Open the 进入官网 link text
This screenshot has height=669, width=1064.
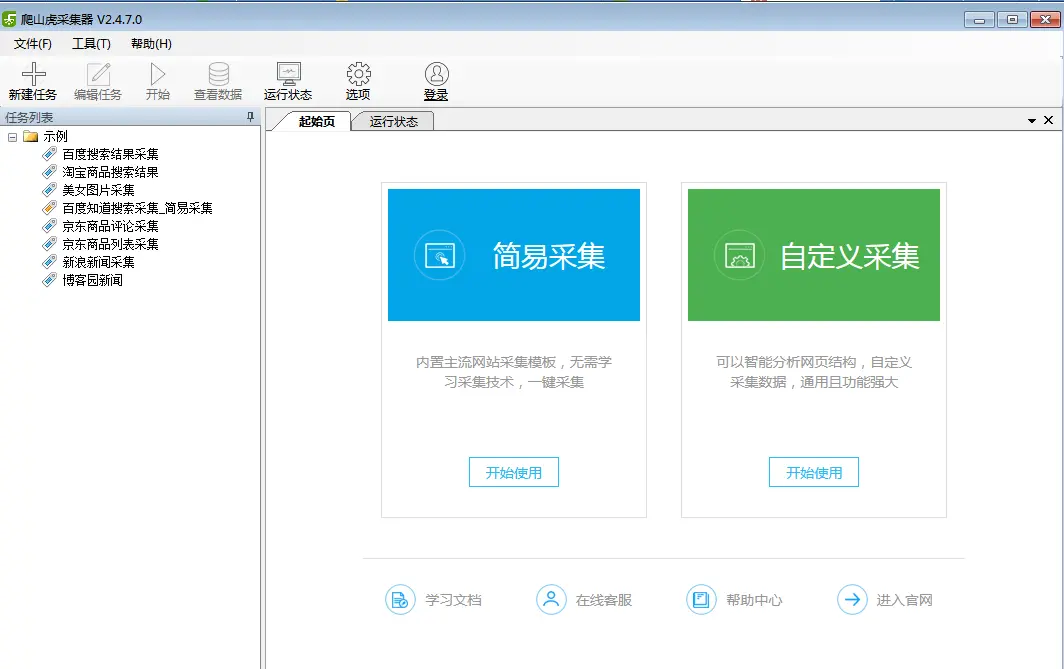905,600
